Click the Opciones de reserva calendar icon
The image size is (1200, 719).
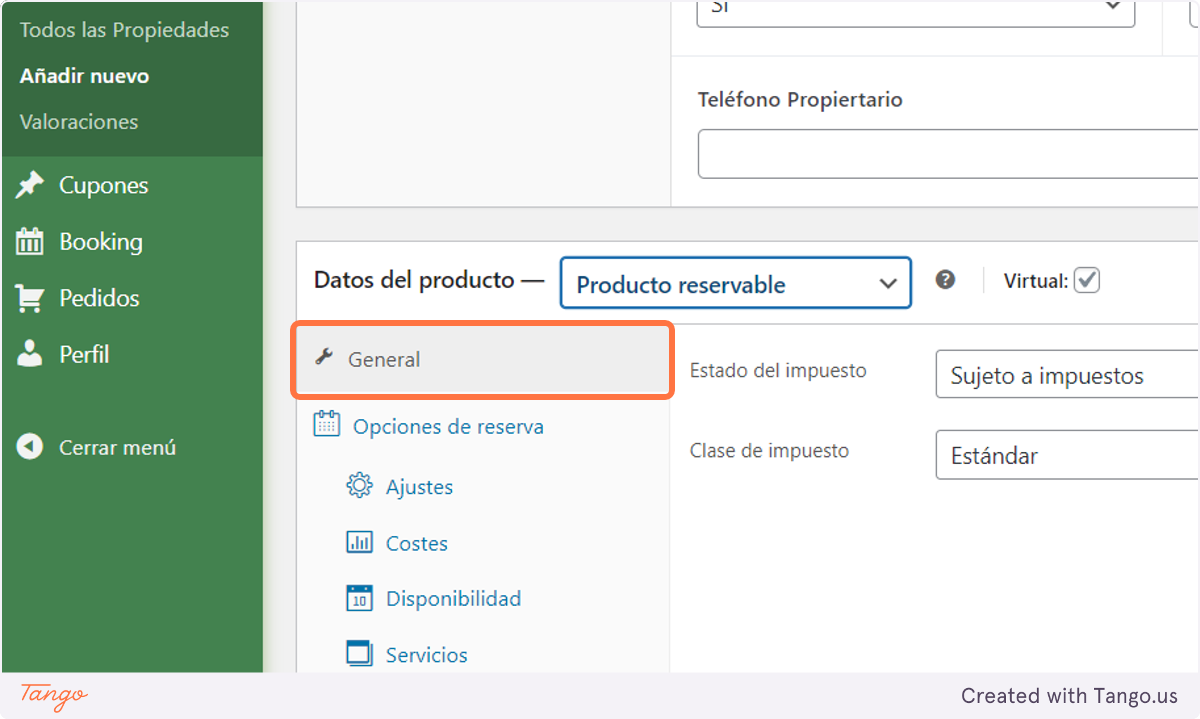pyautogui.click(x=326, y=424)
